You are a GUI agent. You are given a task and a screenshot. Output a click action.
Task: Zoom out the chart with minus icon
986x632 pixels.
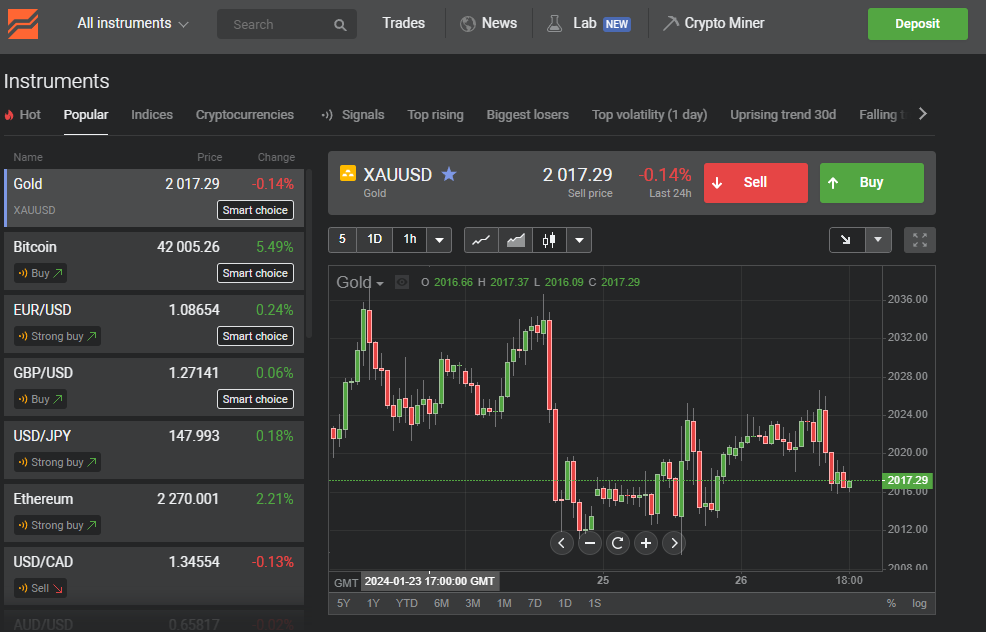590,543
